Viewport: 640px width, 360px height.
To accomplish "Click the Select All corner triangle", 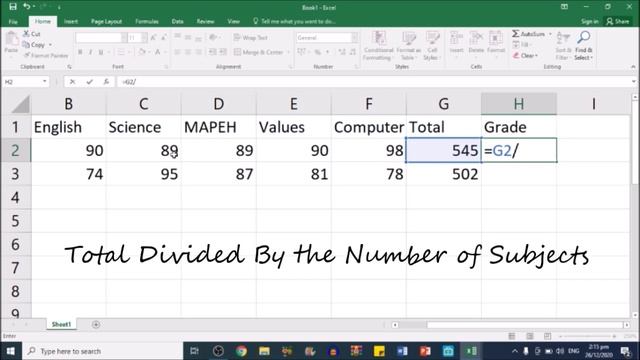I will 20,104.
